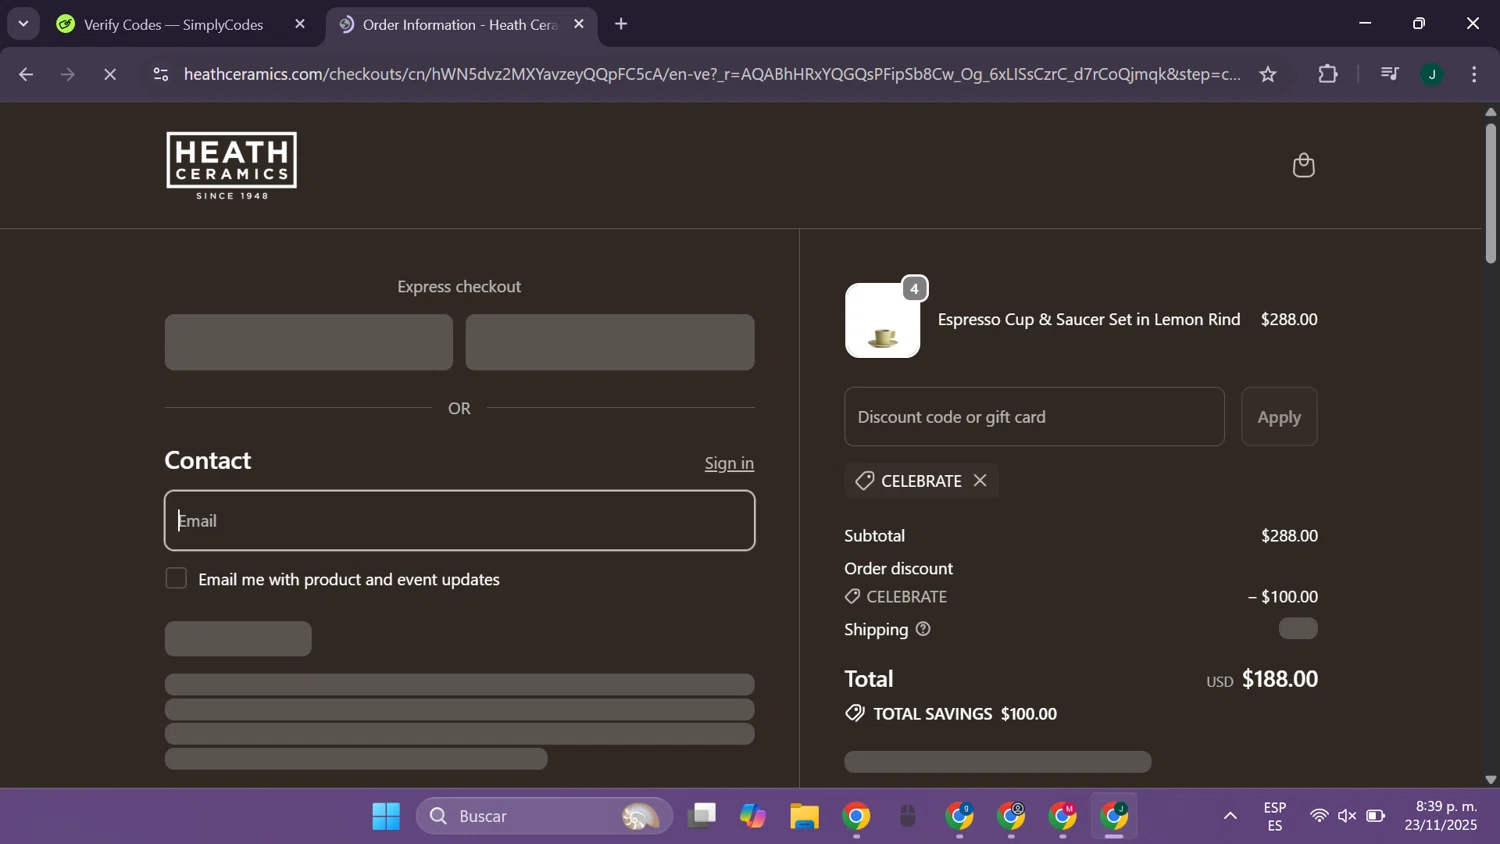This screenshot has width=1500, height=844.
Task: Click the Espresso Cup & Saucer Set product name
Action: coord(1089,320)
